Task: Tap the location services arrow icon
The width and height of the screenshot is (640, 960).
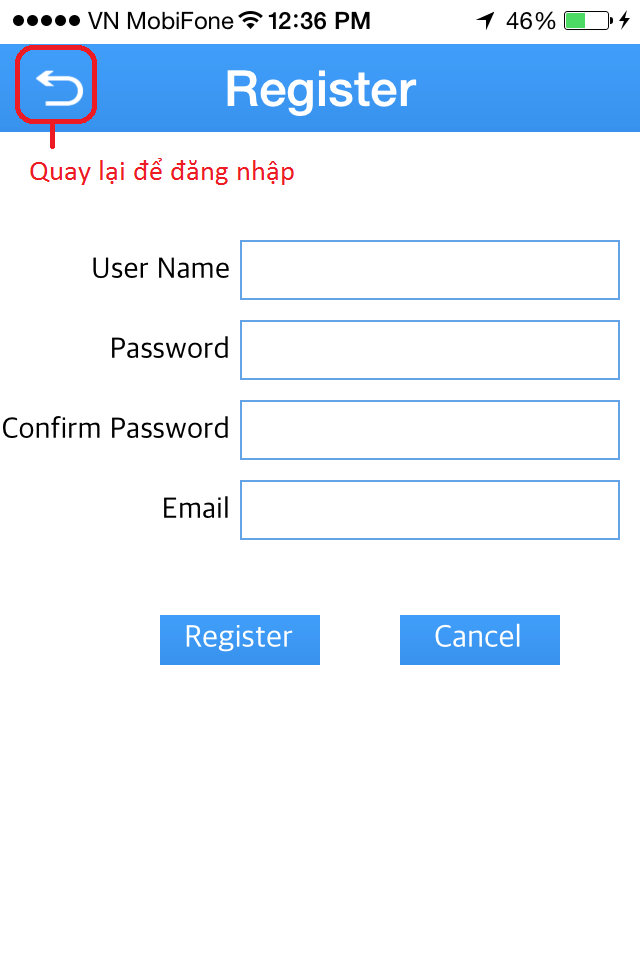Action: (486, 21)
